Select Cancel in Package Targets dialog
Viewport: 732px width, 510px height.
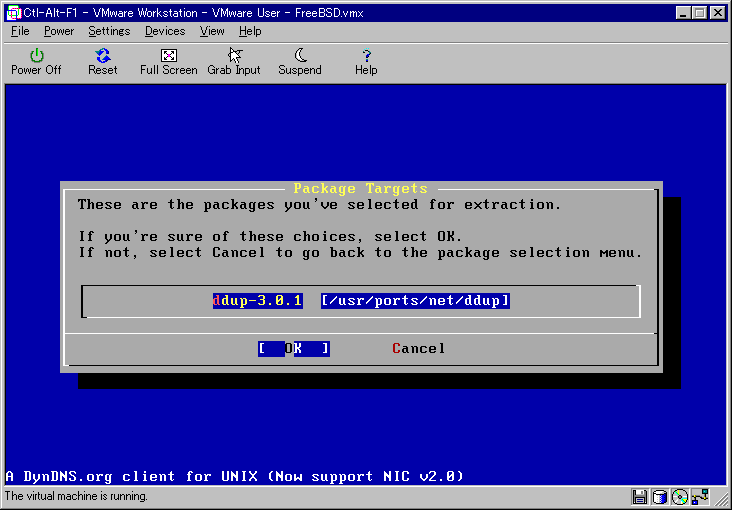418,348
